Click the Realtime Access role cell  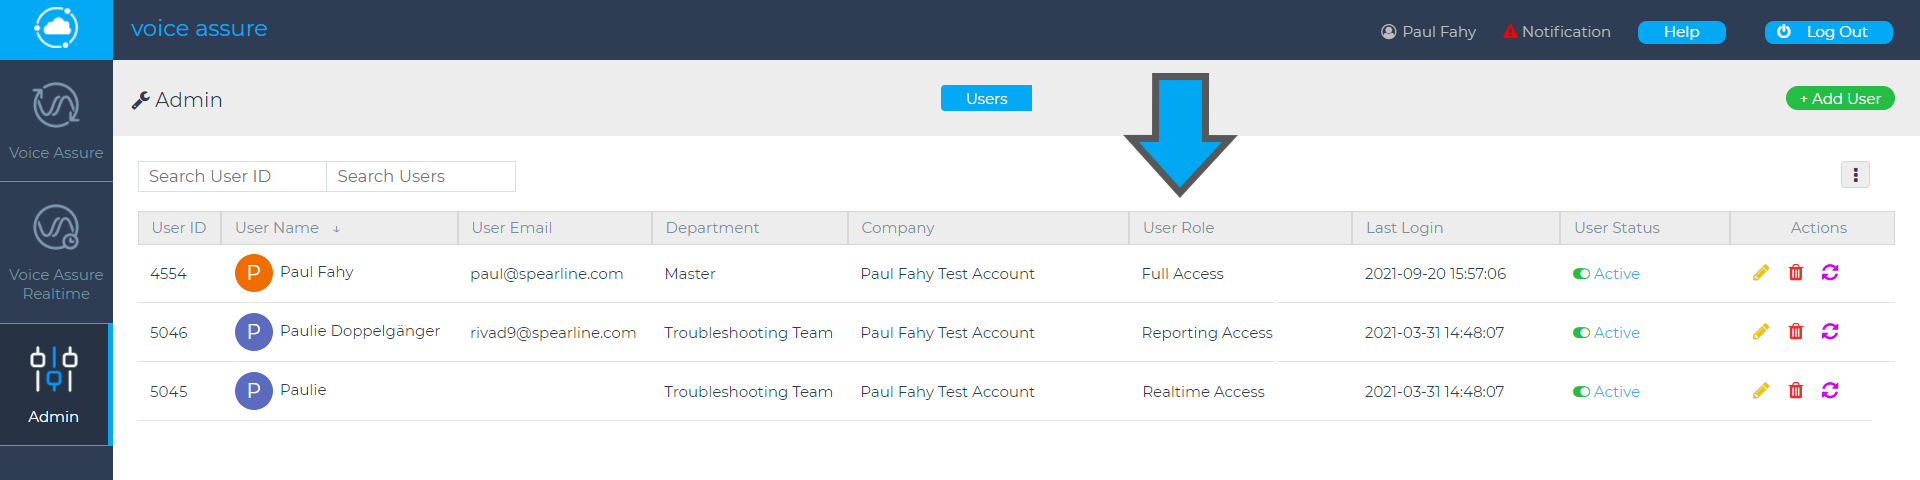[x=1203, y=392]
